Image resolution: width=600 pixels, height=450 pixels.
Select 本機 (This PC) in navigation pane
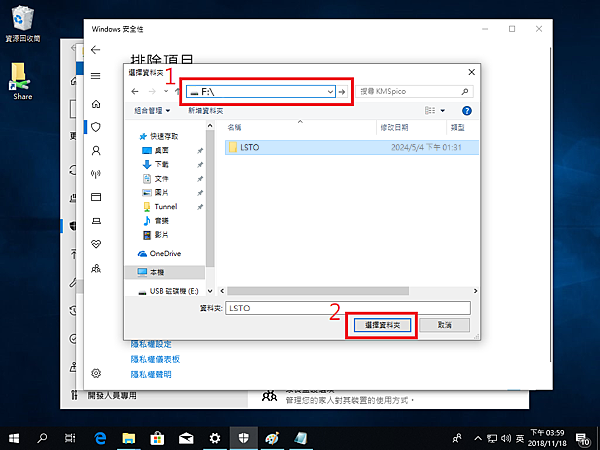pyautogui.click(x=162, y=271)
